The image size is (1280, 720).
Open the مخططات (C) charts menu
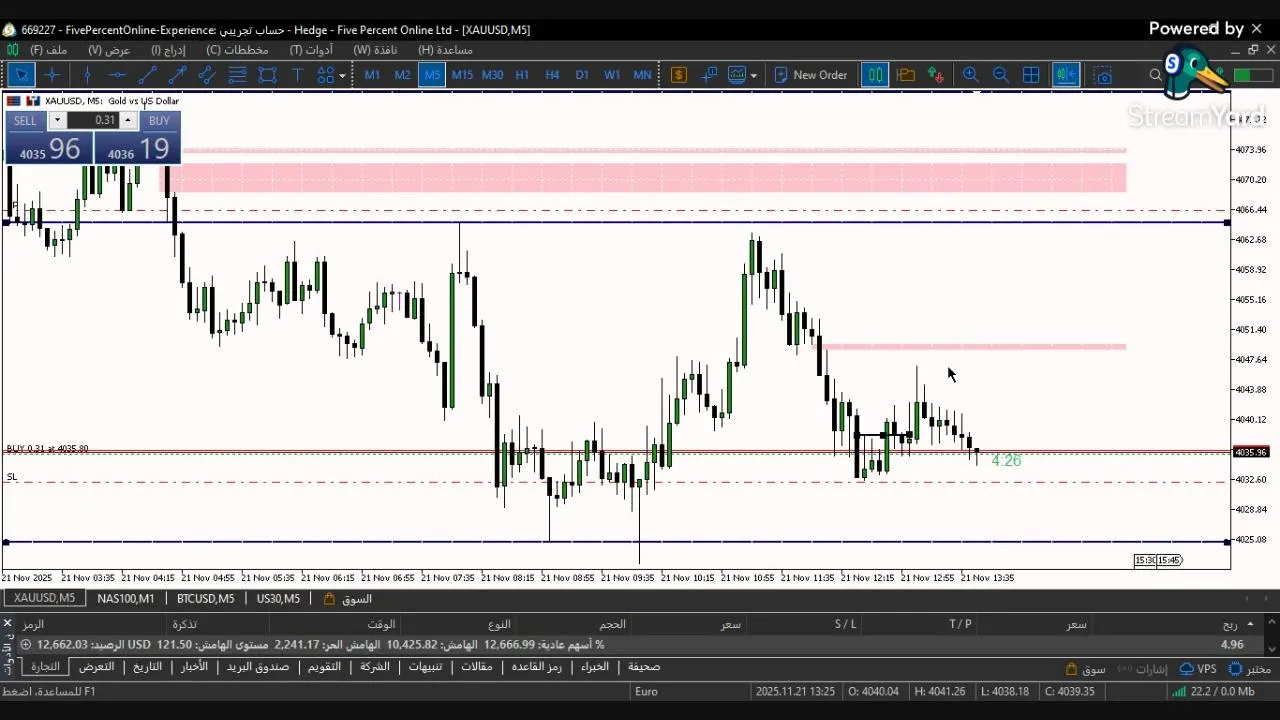tap(238, 49)
